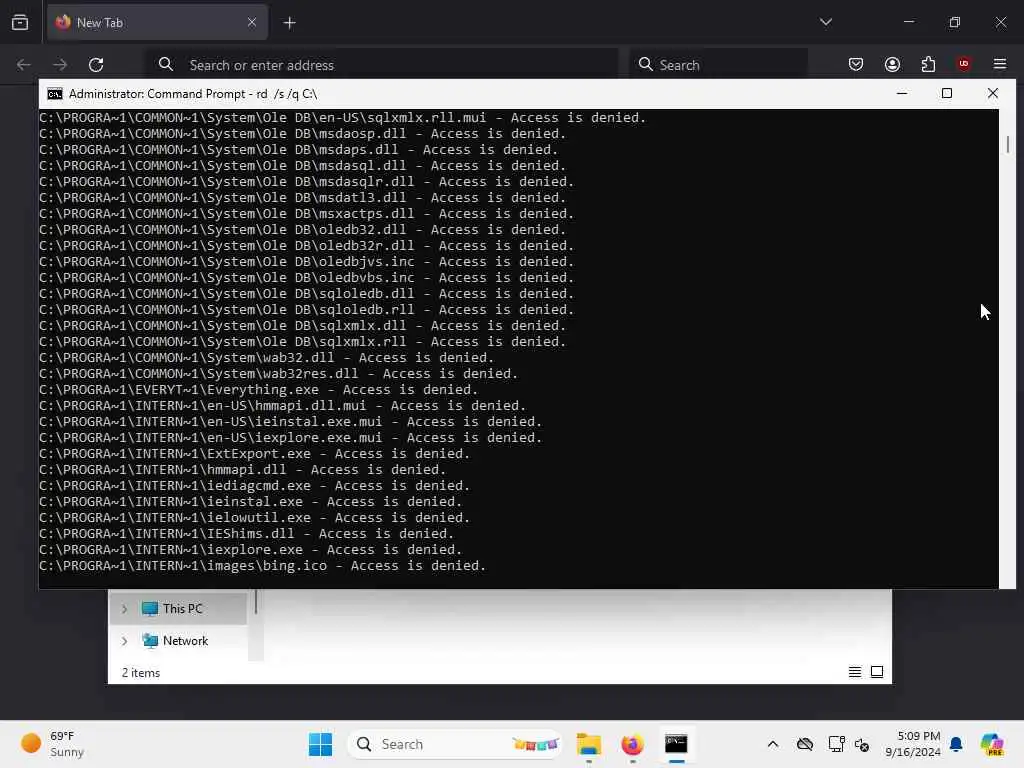Switch Explorer to details view icon
1024x768 pixels.
[854, 672]
